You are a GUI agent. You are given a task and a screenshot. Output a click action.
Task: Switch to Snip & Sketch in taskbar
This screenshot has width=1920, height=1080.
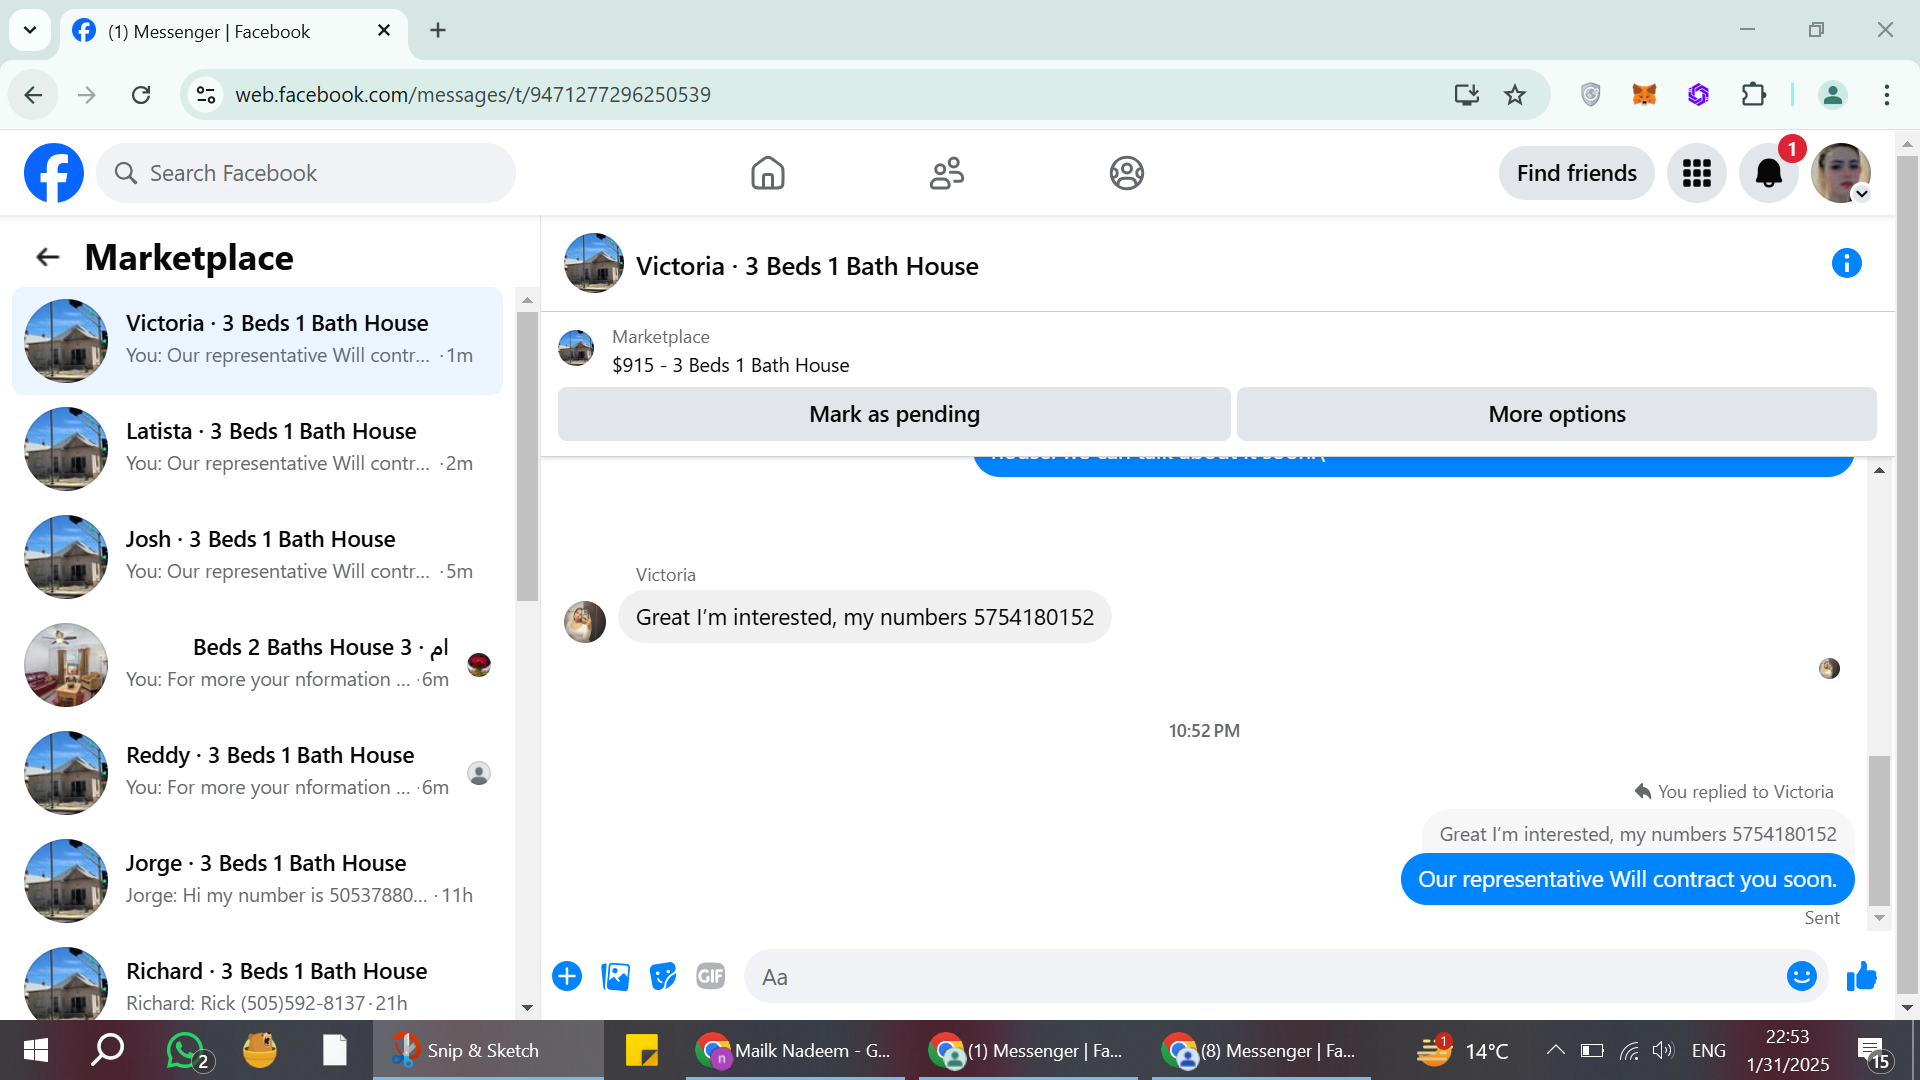point(488,1050)
